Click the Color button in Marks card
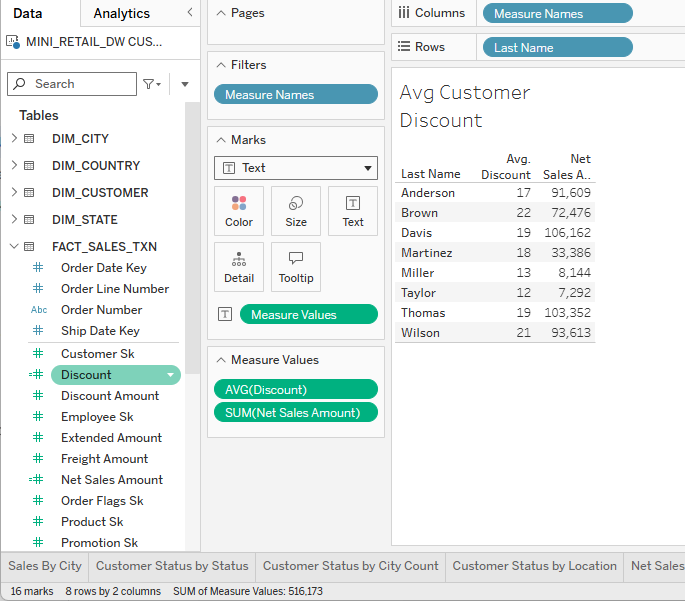 click(x=239, y=211)
